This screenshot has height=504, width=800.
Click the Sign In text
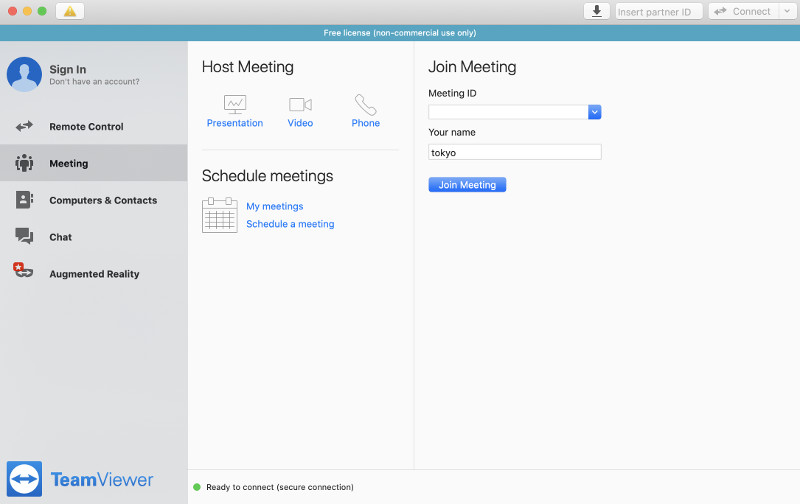pyautogui.click(x=68, y=69)
